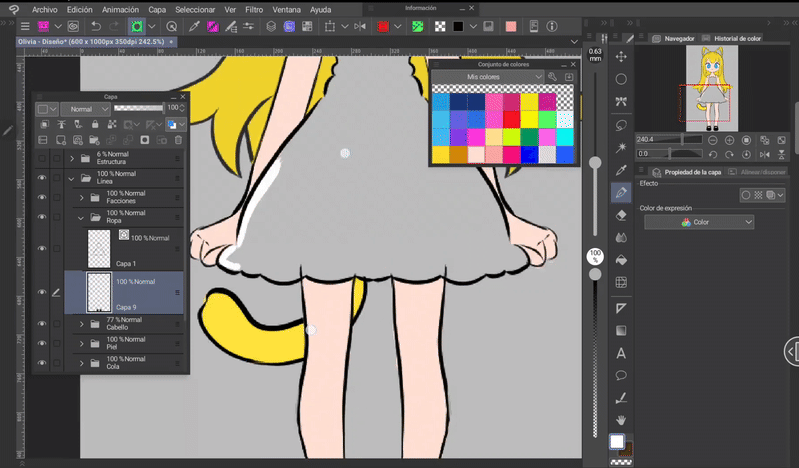Toggle visibility of Capa 1 layer
The width and height of the screenshot is (799, 468).
(x=42, y=248)
